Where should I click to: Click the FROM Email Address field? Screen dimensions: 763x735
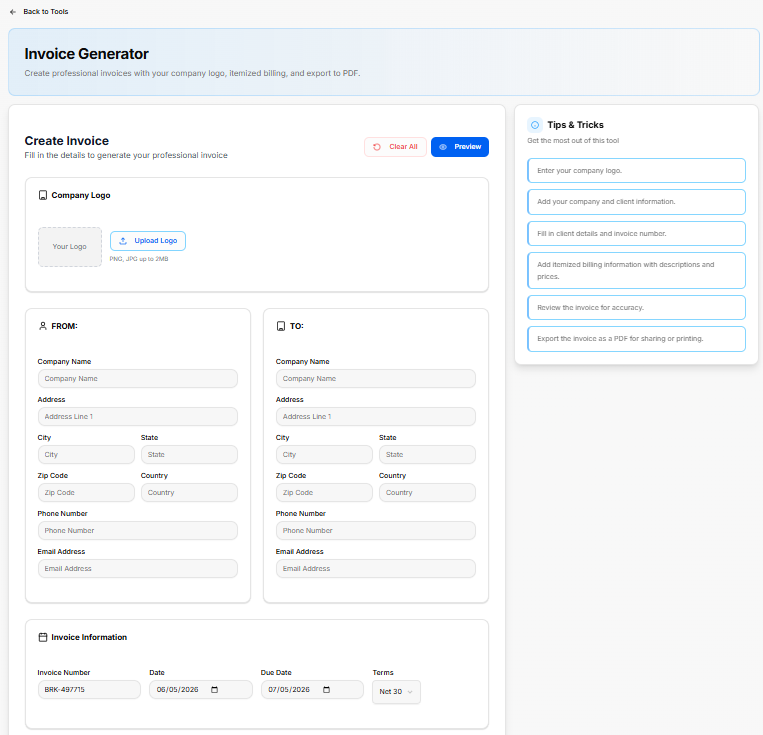coord(138,569)
